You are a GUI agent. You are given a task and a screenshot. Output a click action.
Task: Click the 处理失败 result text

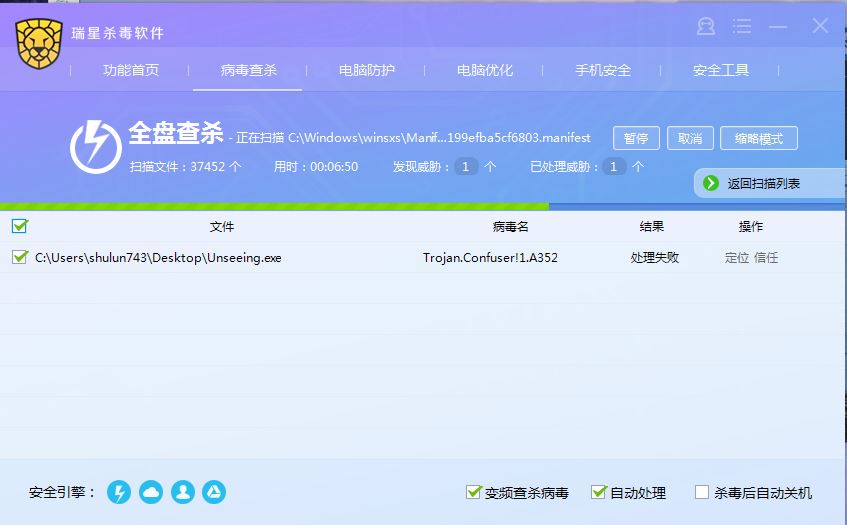(x=654, y=258)
